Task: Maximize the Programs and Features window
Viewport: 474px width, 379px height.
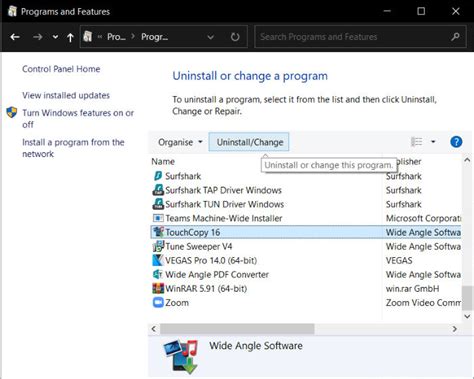Action: (421, 11)
